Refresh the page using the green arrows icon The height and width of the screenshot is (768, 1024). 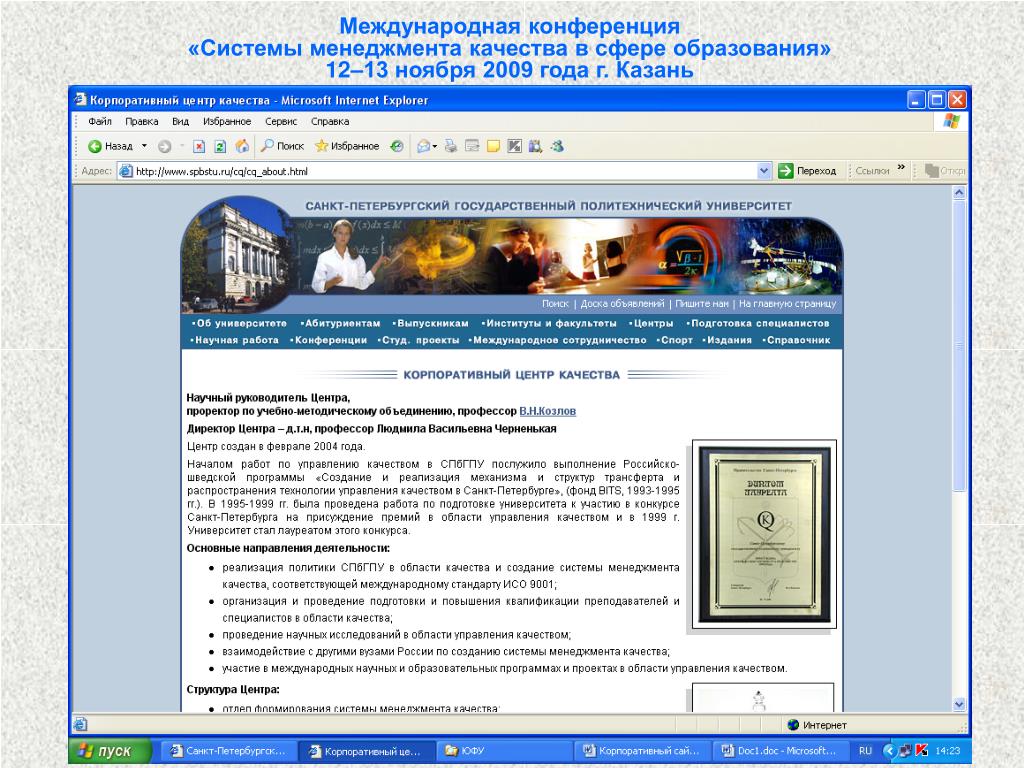coord(221,146)
